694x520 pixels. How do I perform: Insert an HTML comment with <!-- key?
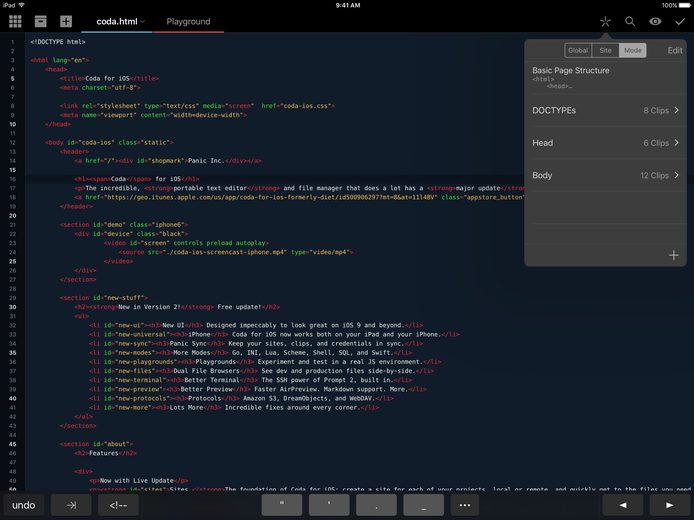[118, 505]
